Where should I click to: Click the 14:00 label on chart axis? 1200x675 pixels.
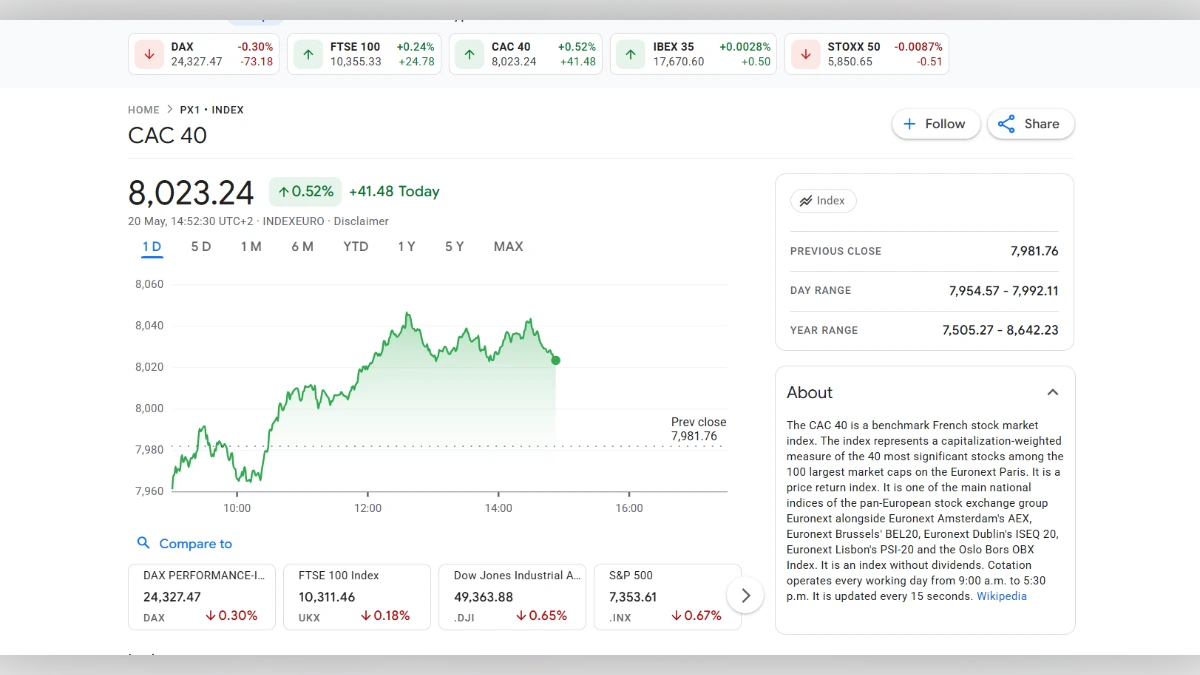(498, 508)
